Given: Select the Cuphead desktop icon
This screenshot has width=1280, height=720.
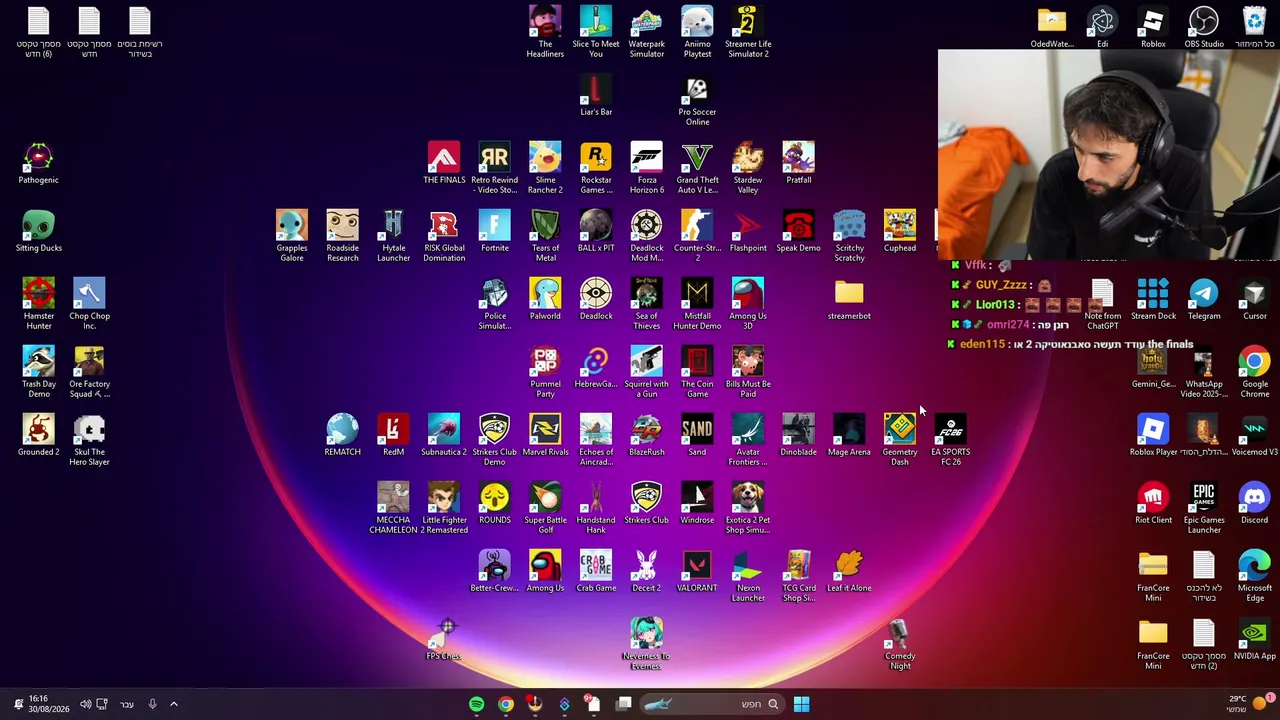Looking at the screenshot, I should 900,232.
